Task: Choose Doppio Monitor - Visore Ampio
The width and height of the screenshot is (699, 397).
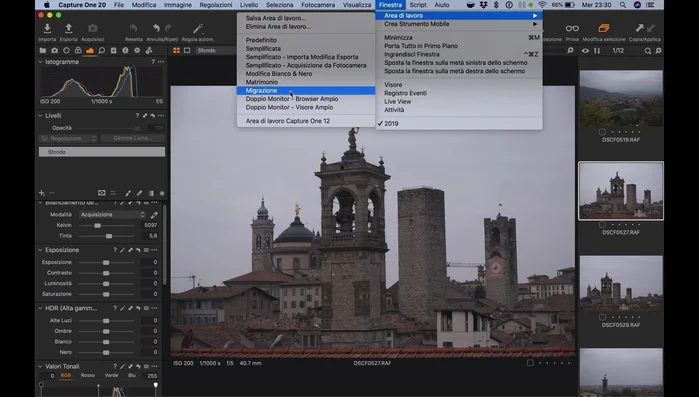Action: (306, 107)
